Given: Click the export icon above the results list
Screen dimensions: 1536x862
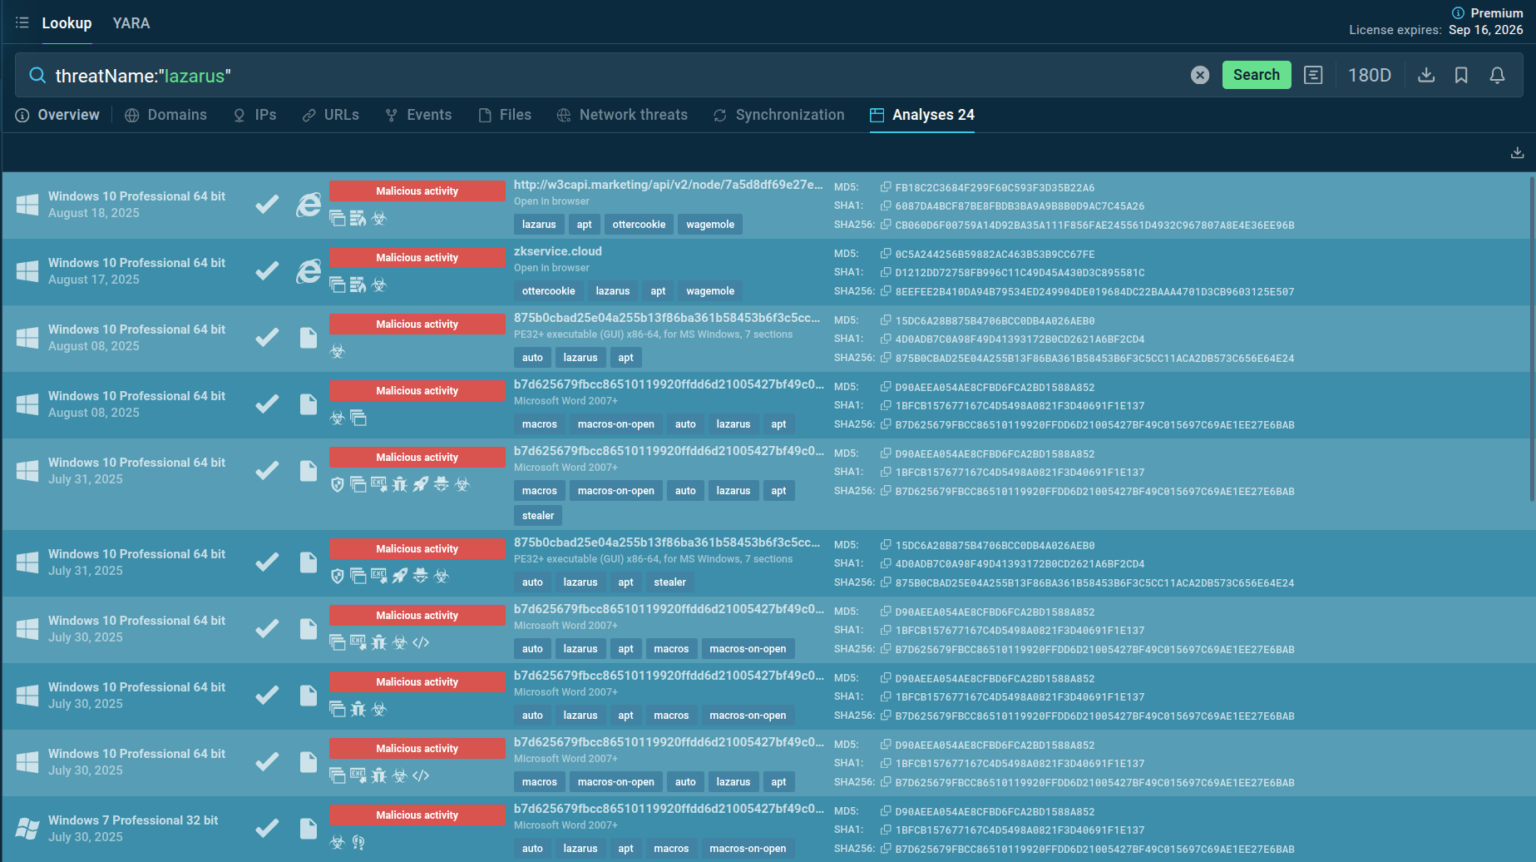Looking at the screenshot, I should 1517,152.
